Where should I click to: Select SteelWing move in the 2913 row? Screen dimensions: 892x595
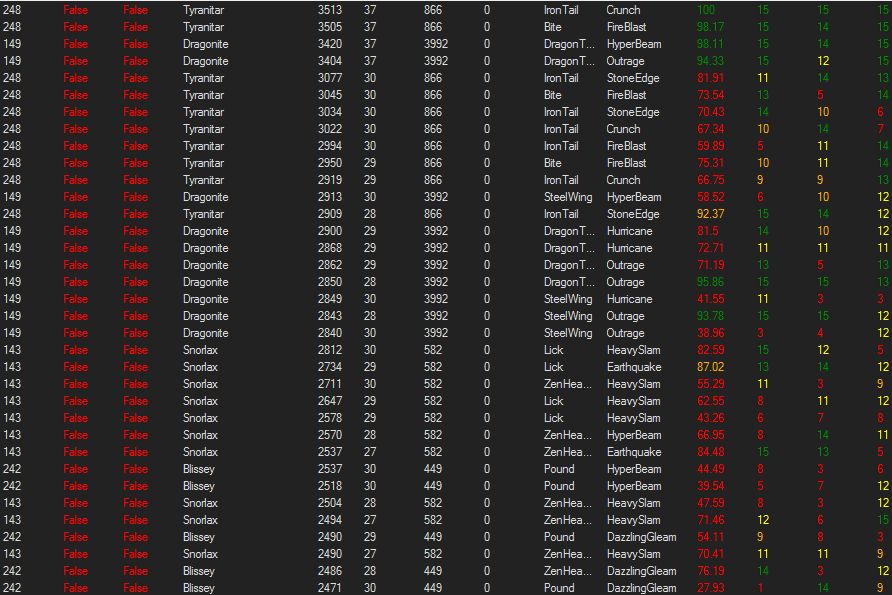coord(568,197)
